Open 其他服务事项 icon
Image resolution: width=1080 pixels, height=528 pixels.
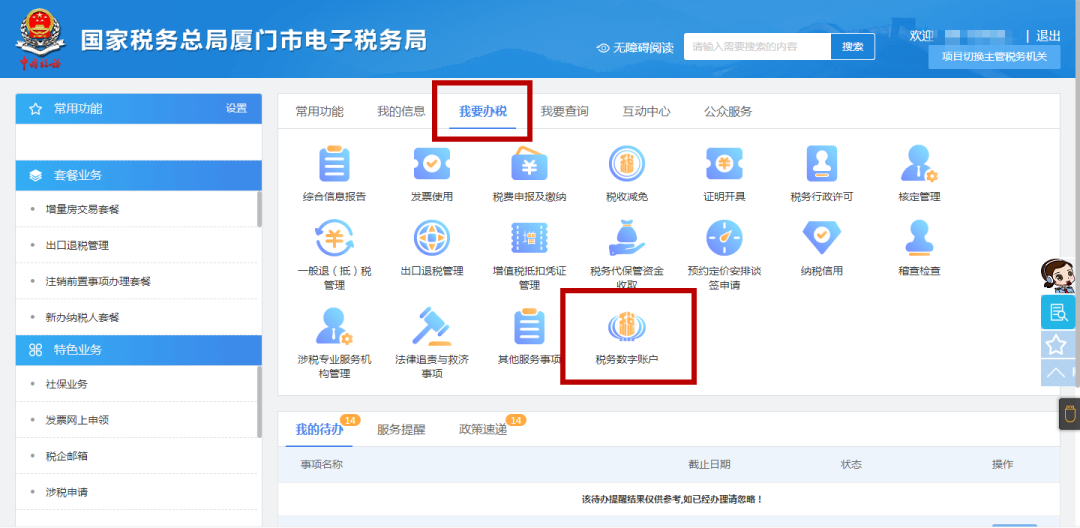[x=529, y=326]
